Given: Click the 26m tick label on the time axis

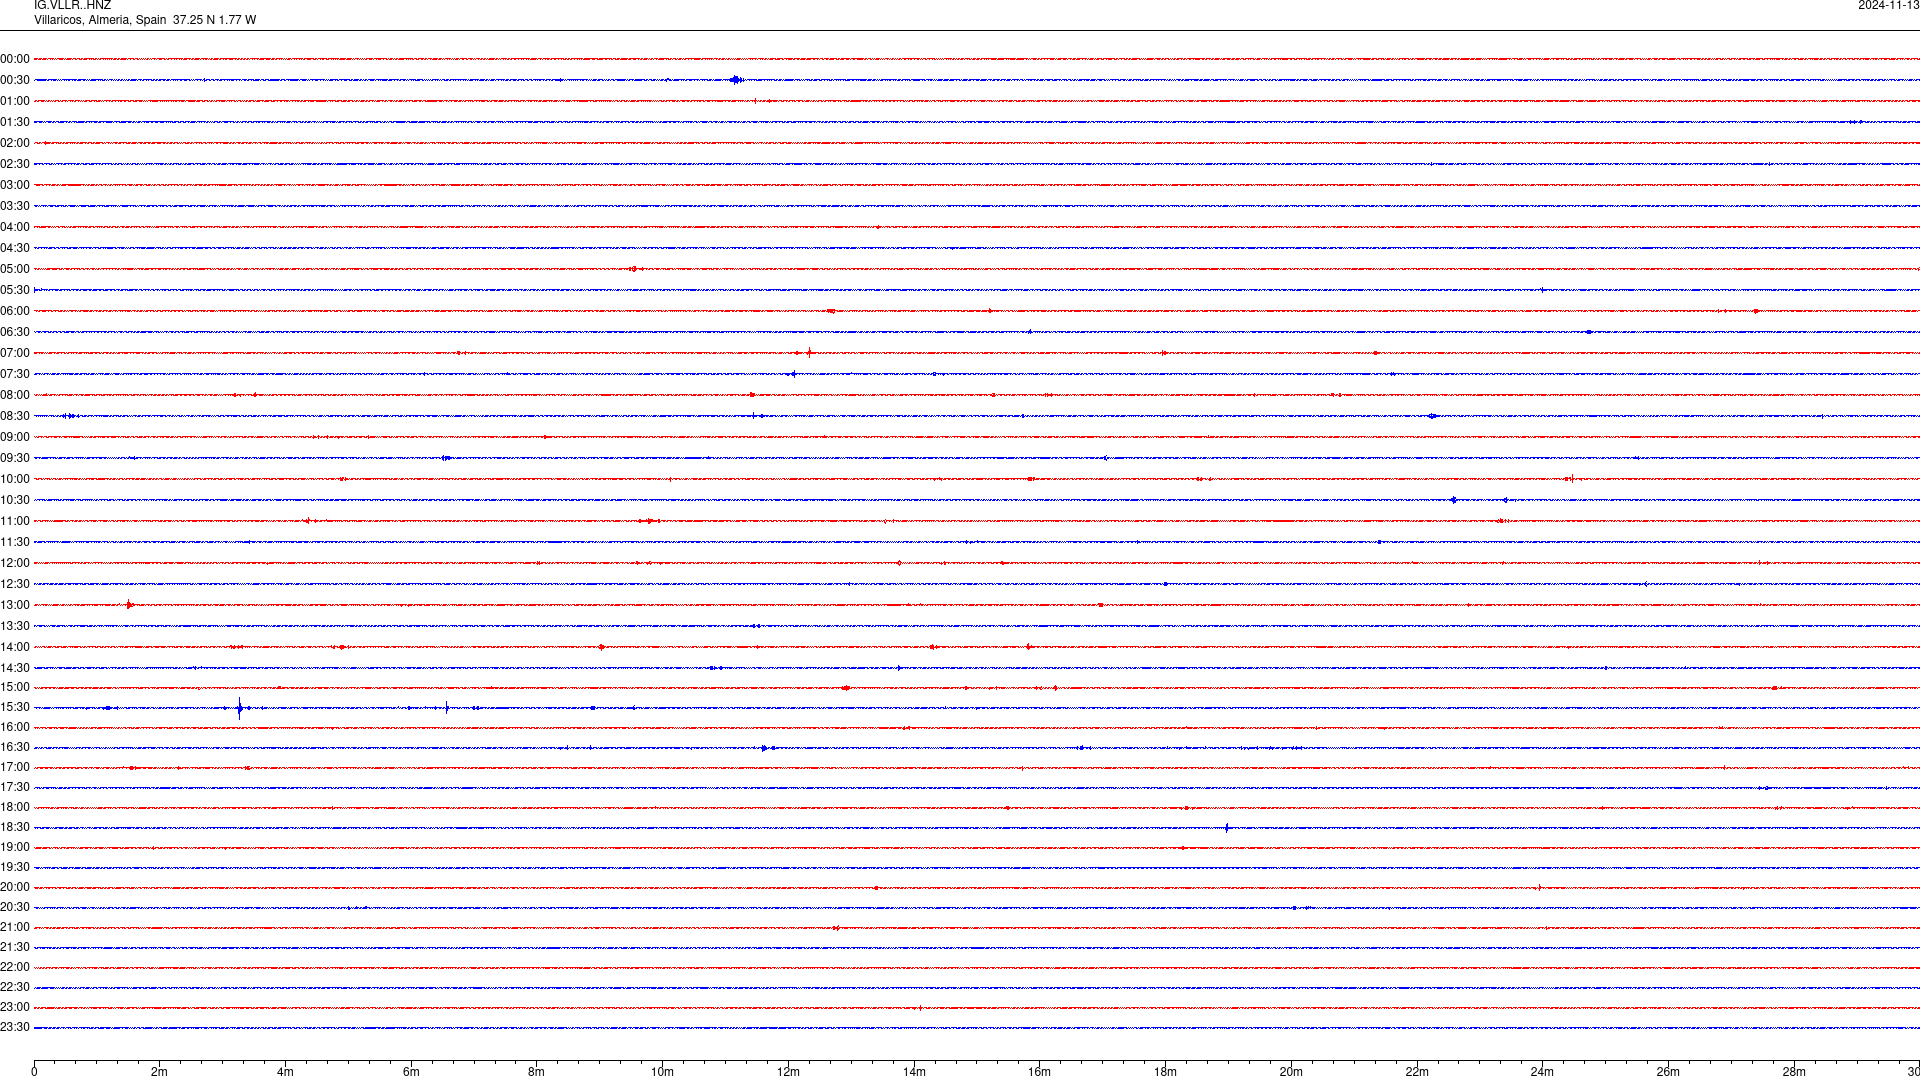Looking at the screenshot, I should point(1668,1072).
